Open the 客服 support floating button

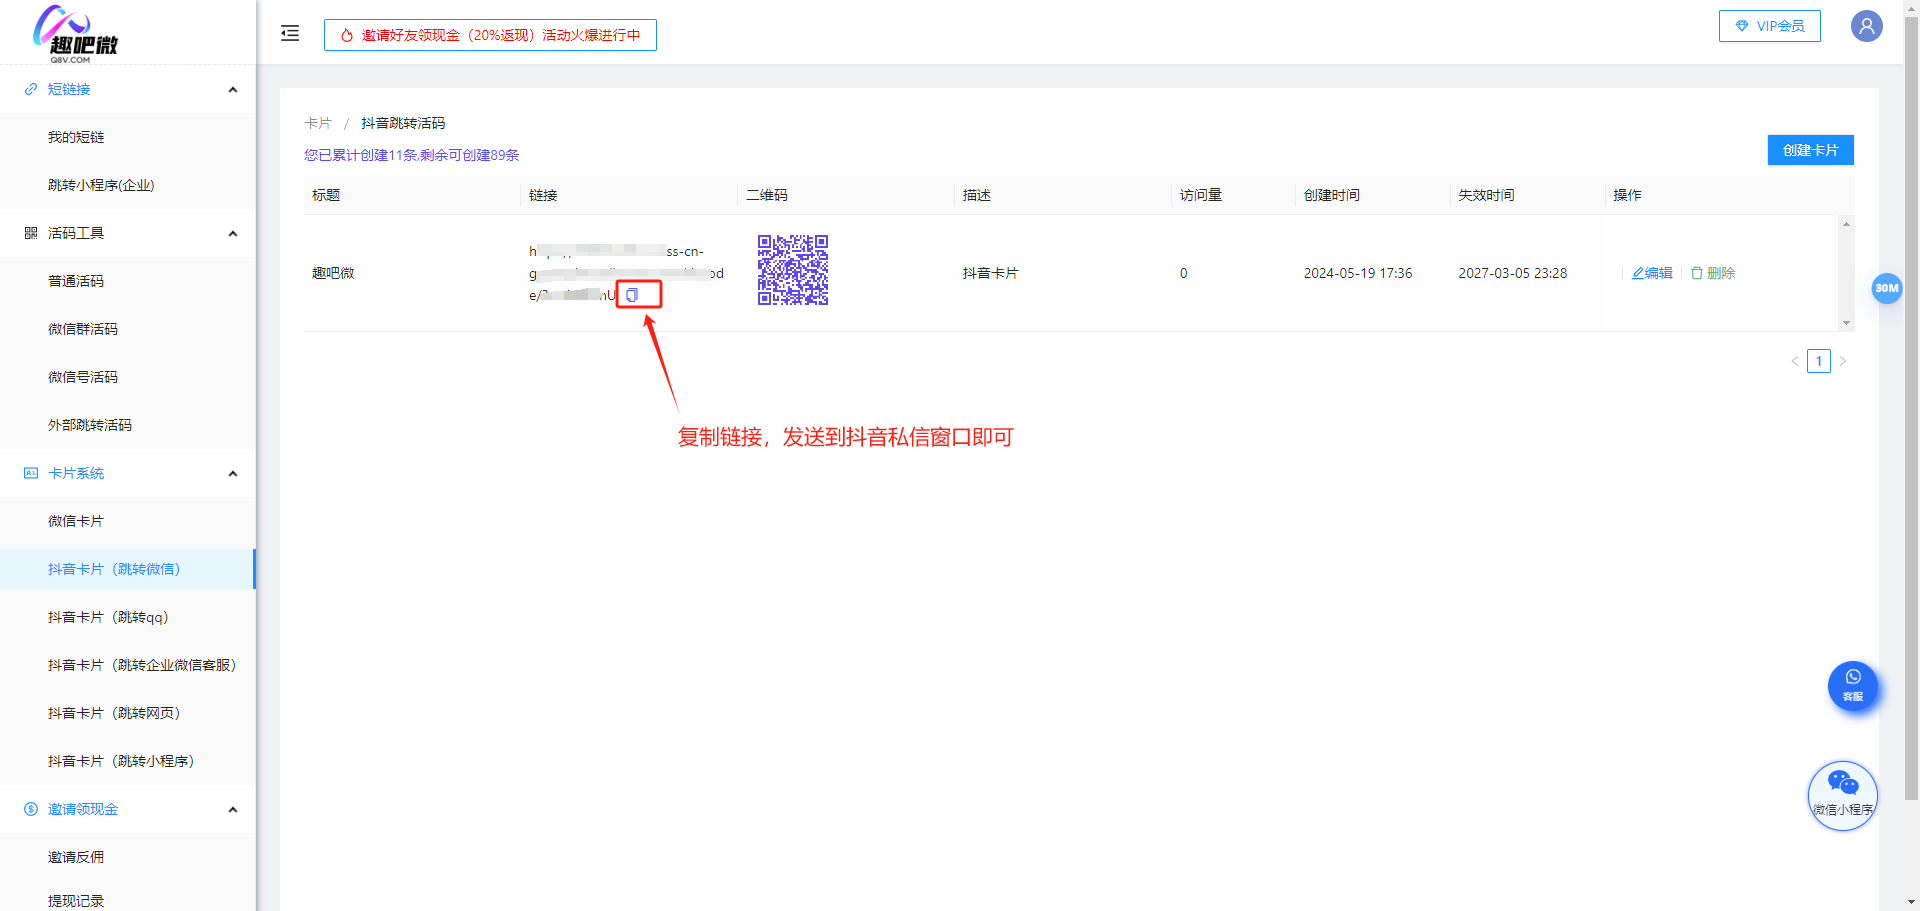(1853, 686)
